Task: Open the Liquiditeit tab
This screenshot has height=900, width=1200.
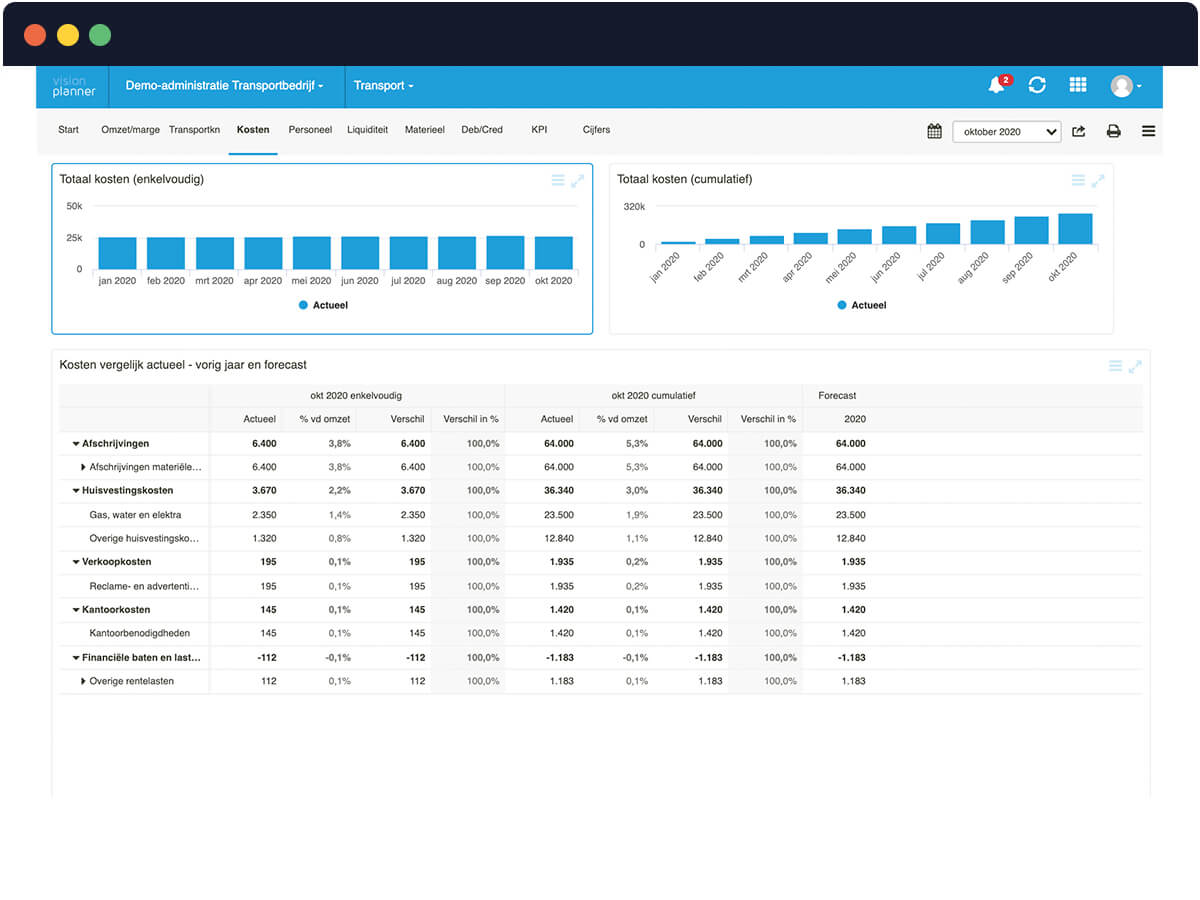Action: pyautogui.click(x=368, y=130)
